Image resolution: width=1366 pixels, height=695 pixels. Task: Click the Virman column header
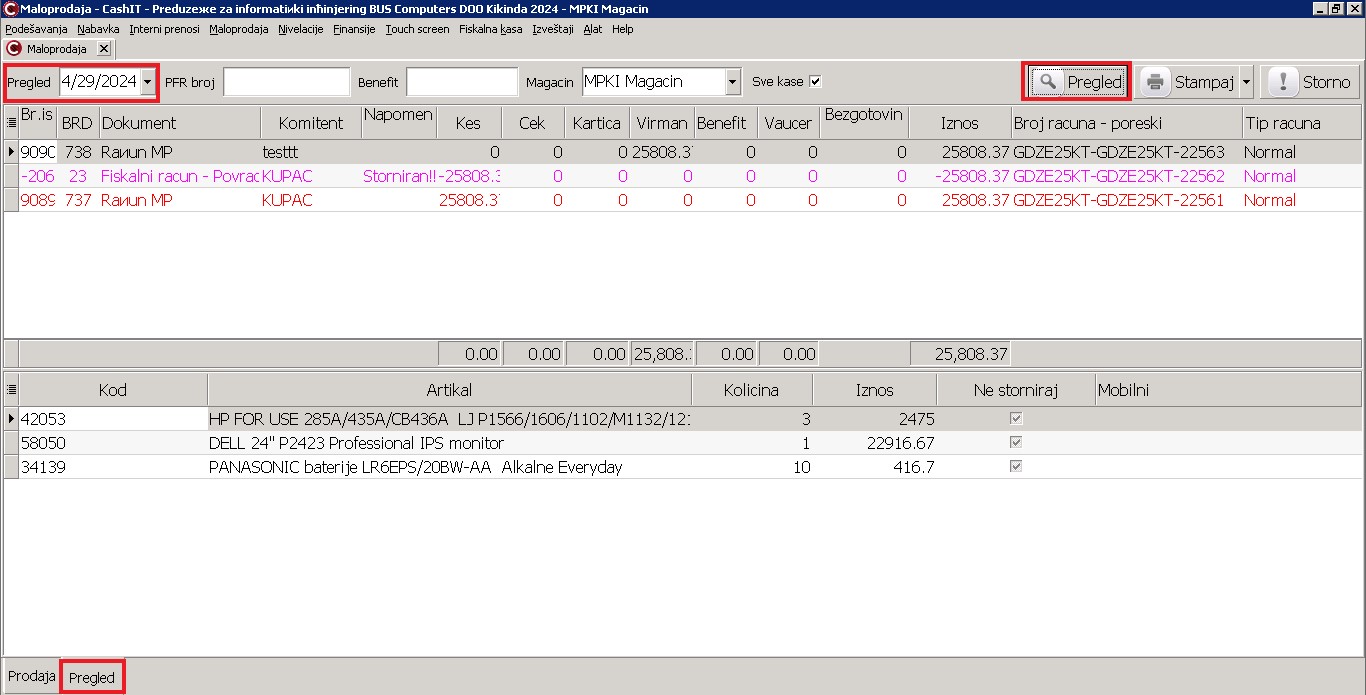[x=662, y=122]
